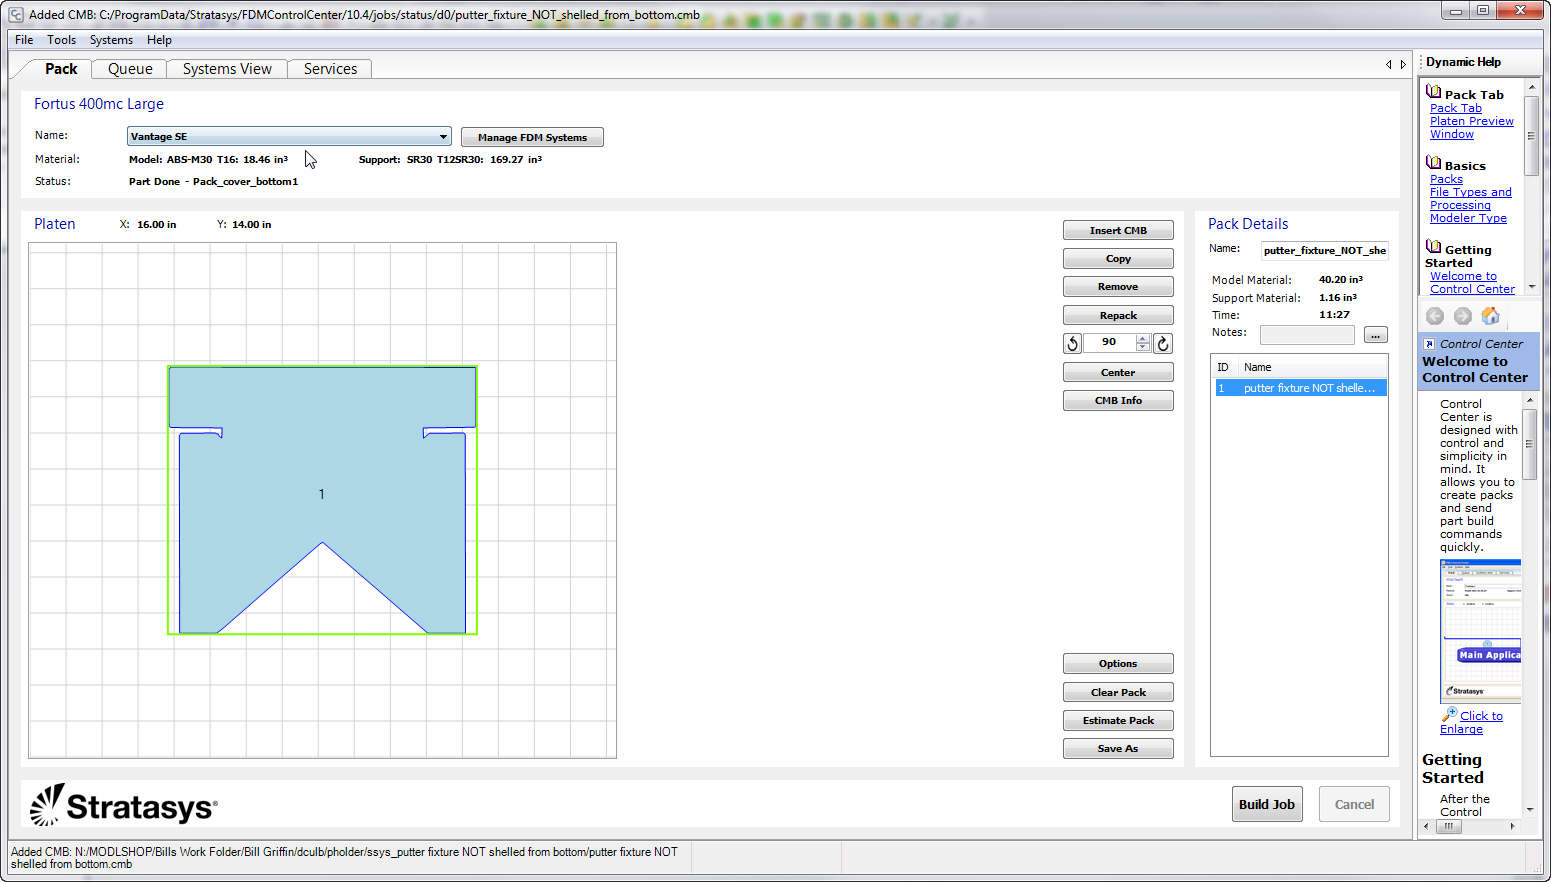
Task: Select the Pack tab
Action: pos(60,69)
